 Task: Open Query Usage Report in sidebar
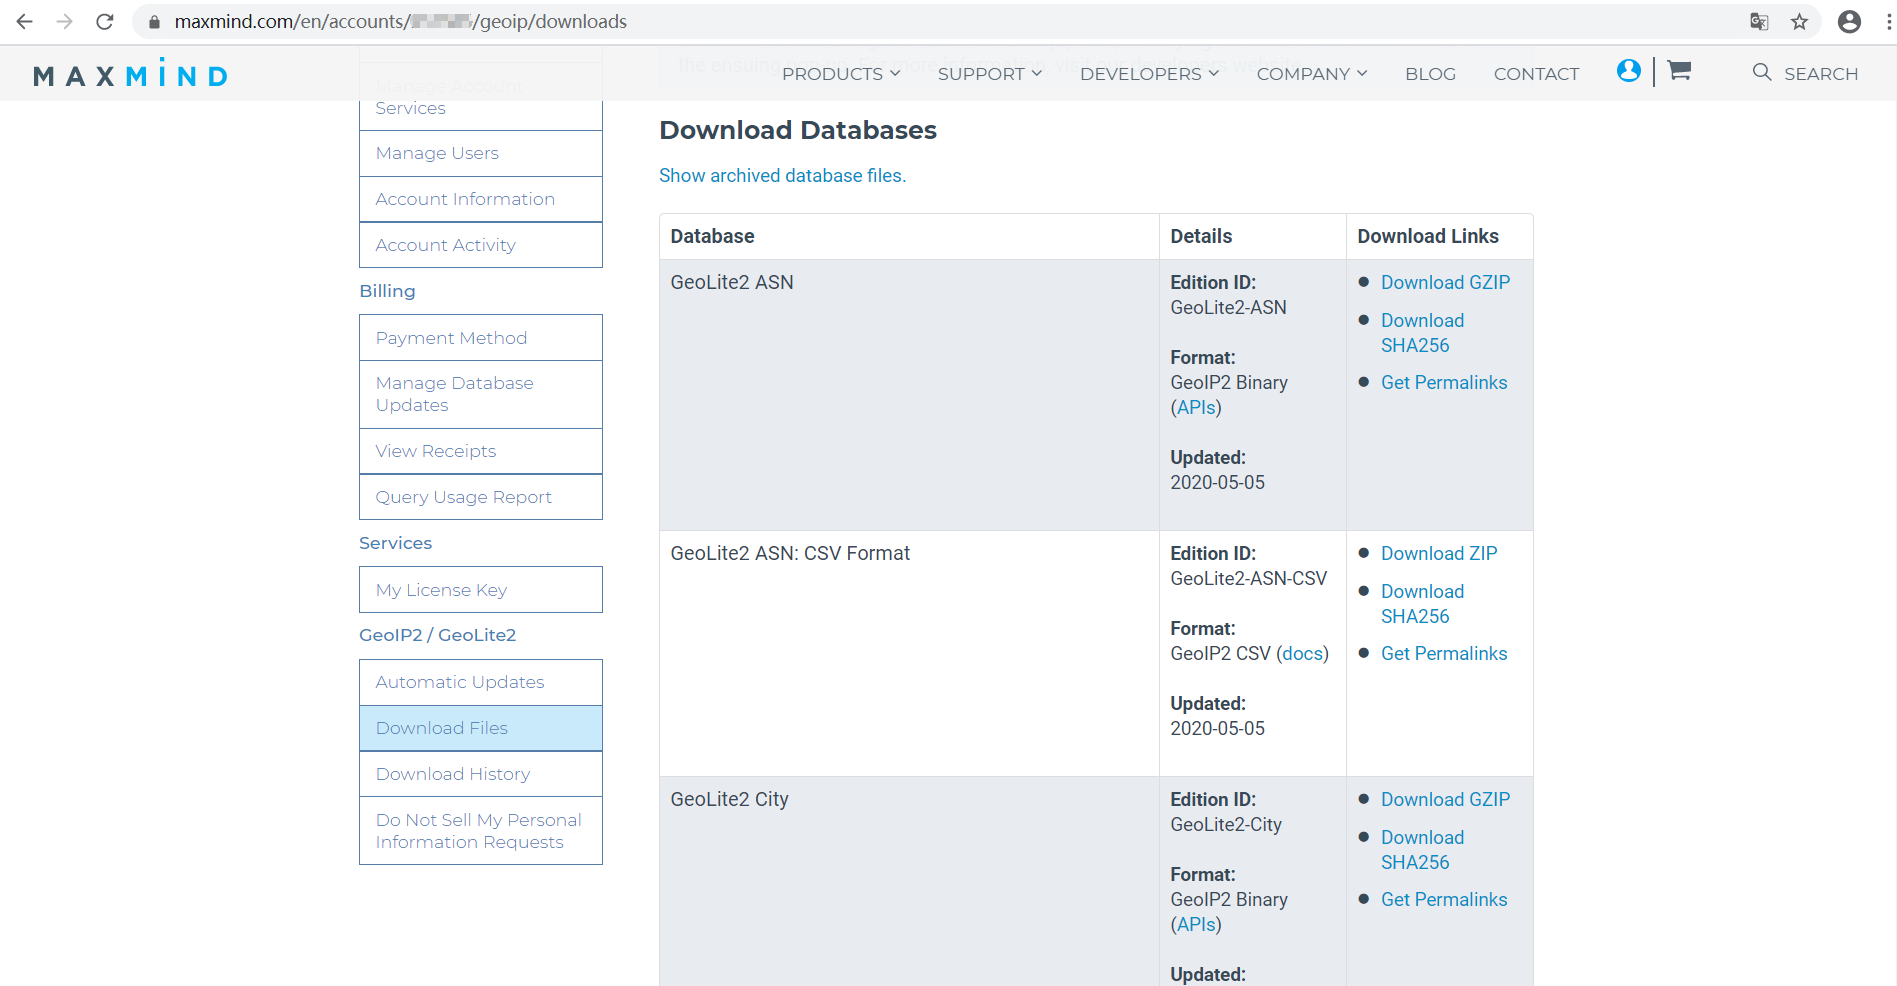481,497
